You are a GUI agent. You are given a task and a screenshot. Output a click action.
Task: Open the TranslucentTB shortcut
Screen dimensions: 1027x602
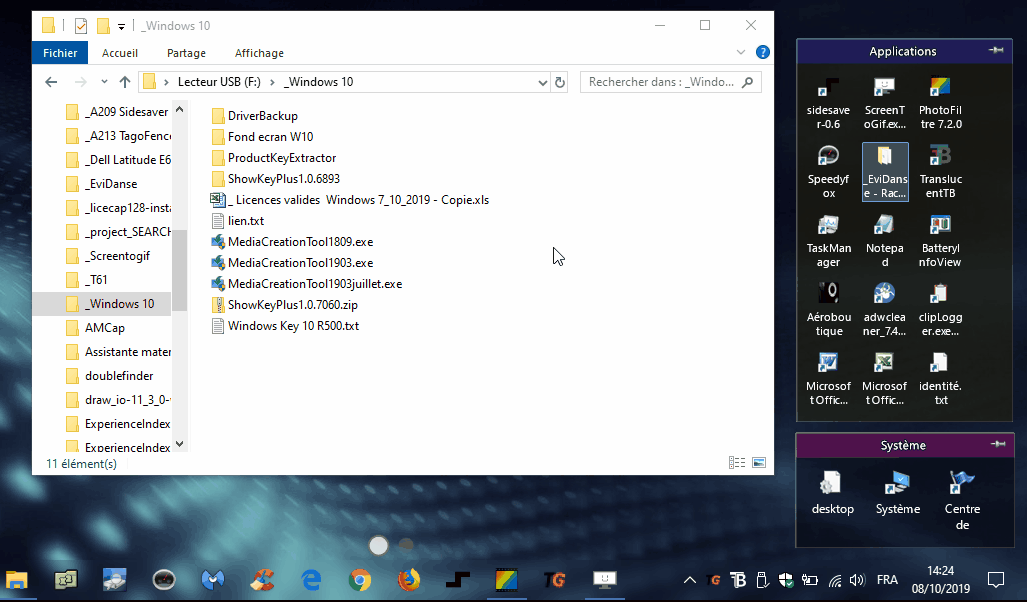pyautogui.click(x=940, y=172)
